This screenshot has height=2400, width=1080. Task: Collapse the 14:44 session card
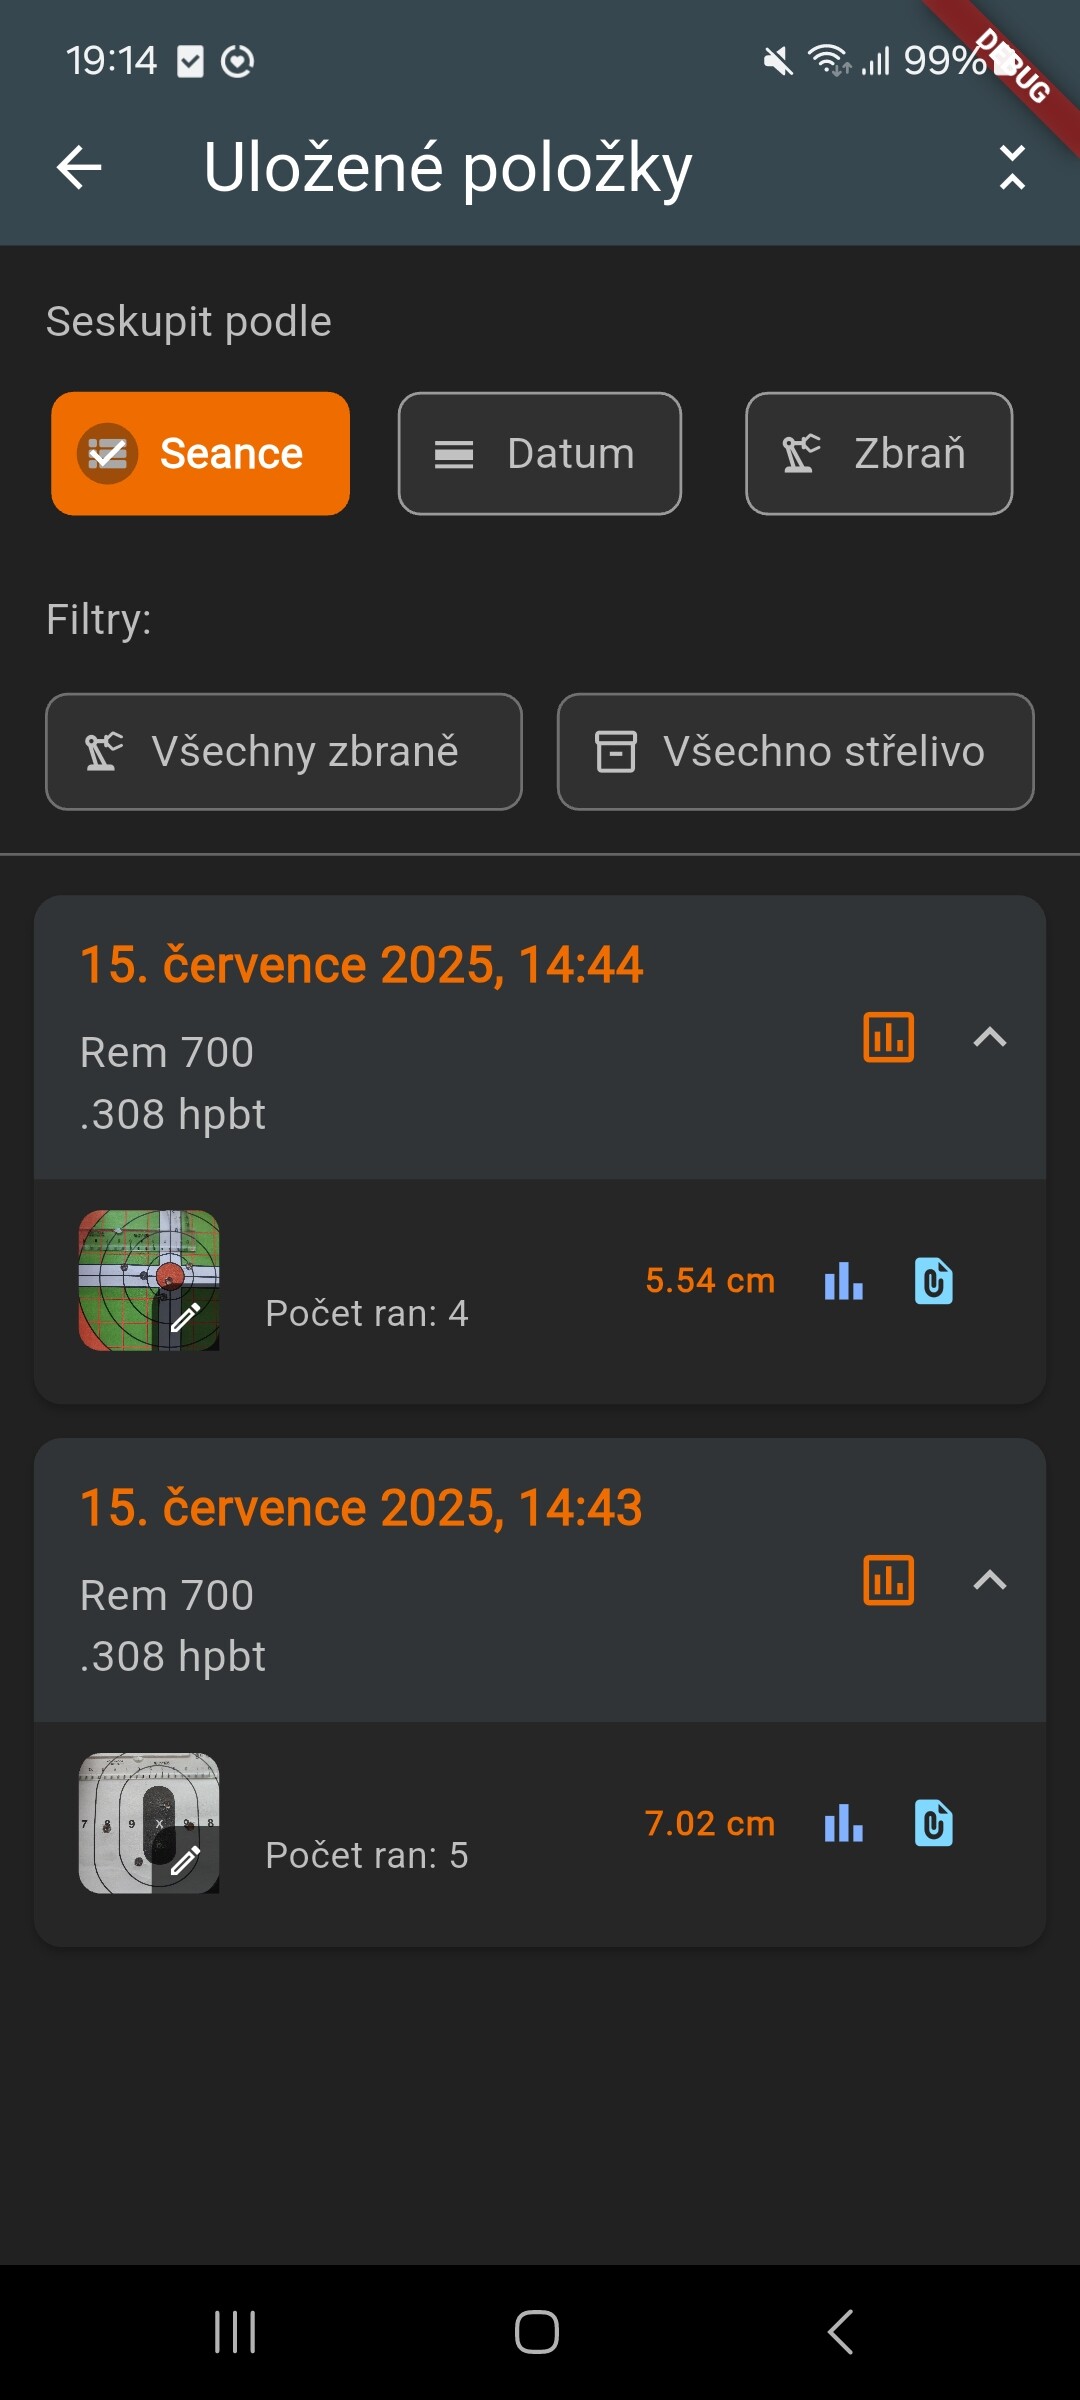[x=989, y=1037]
